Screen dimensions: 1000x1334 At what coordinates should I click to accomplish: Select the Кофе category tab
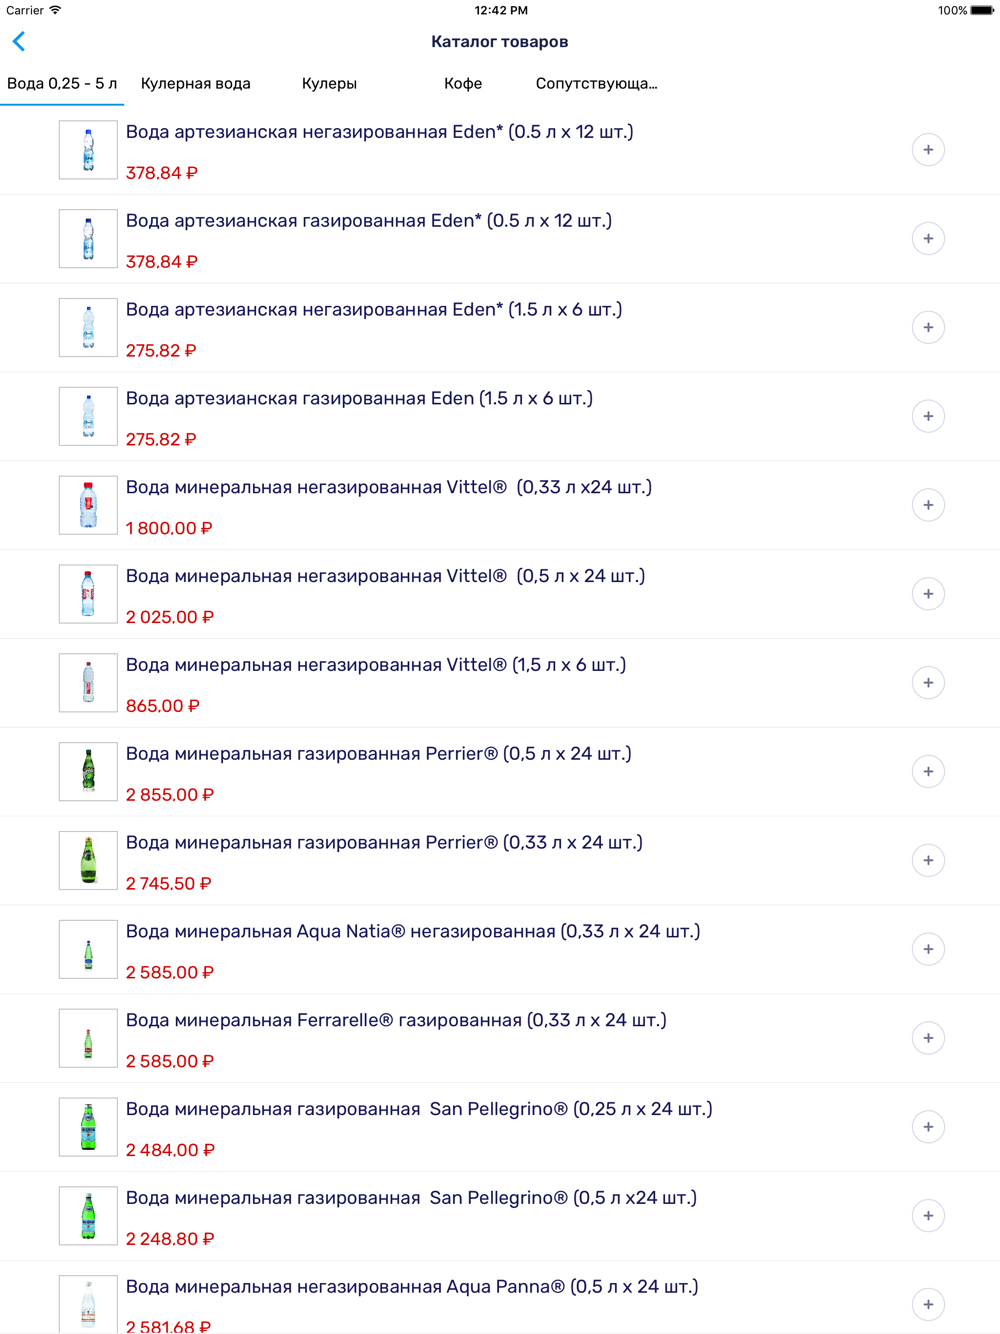[x=463, y=84]
